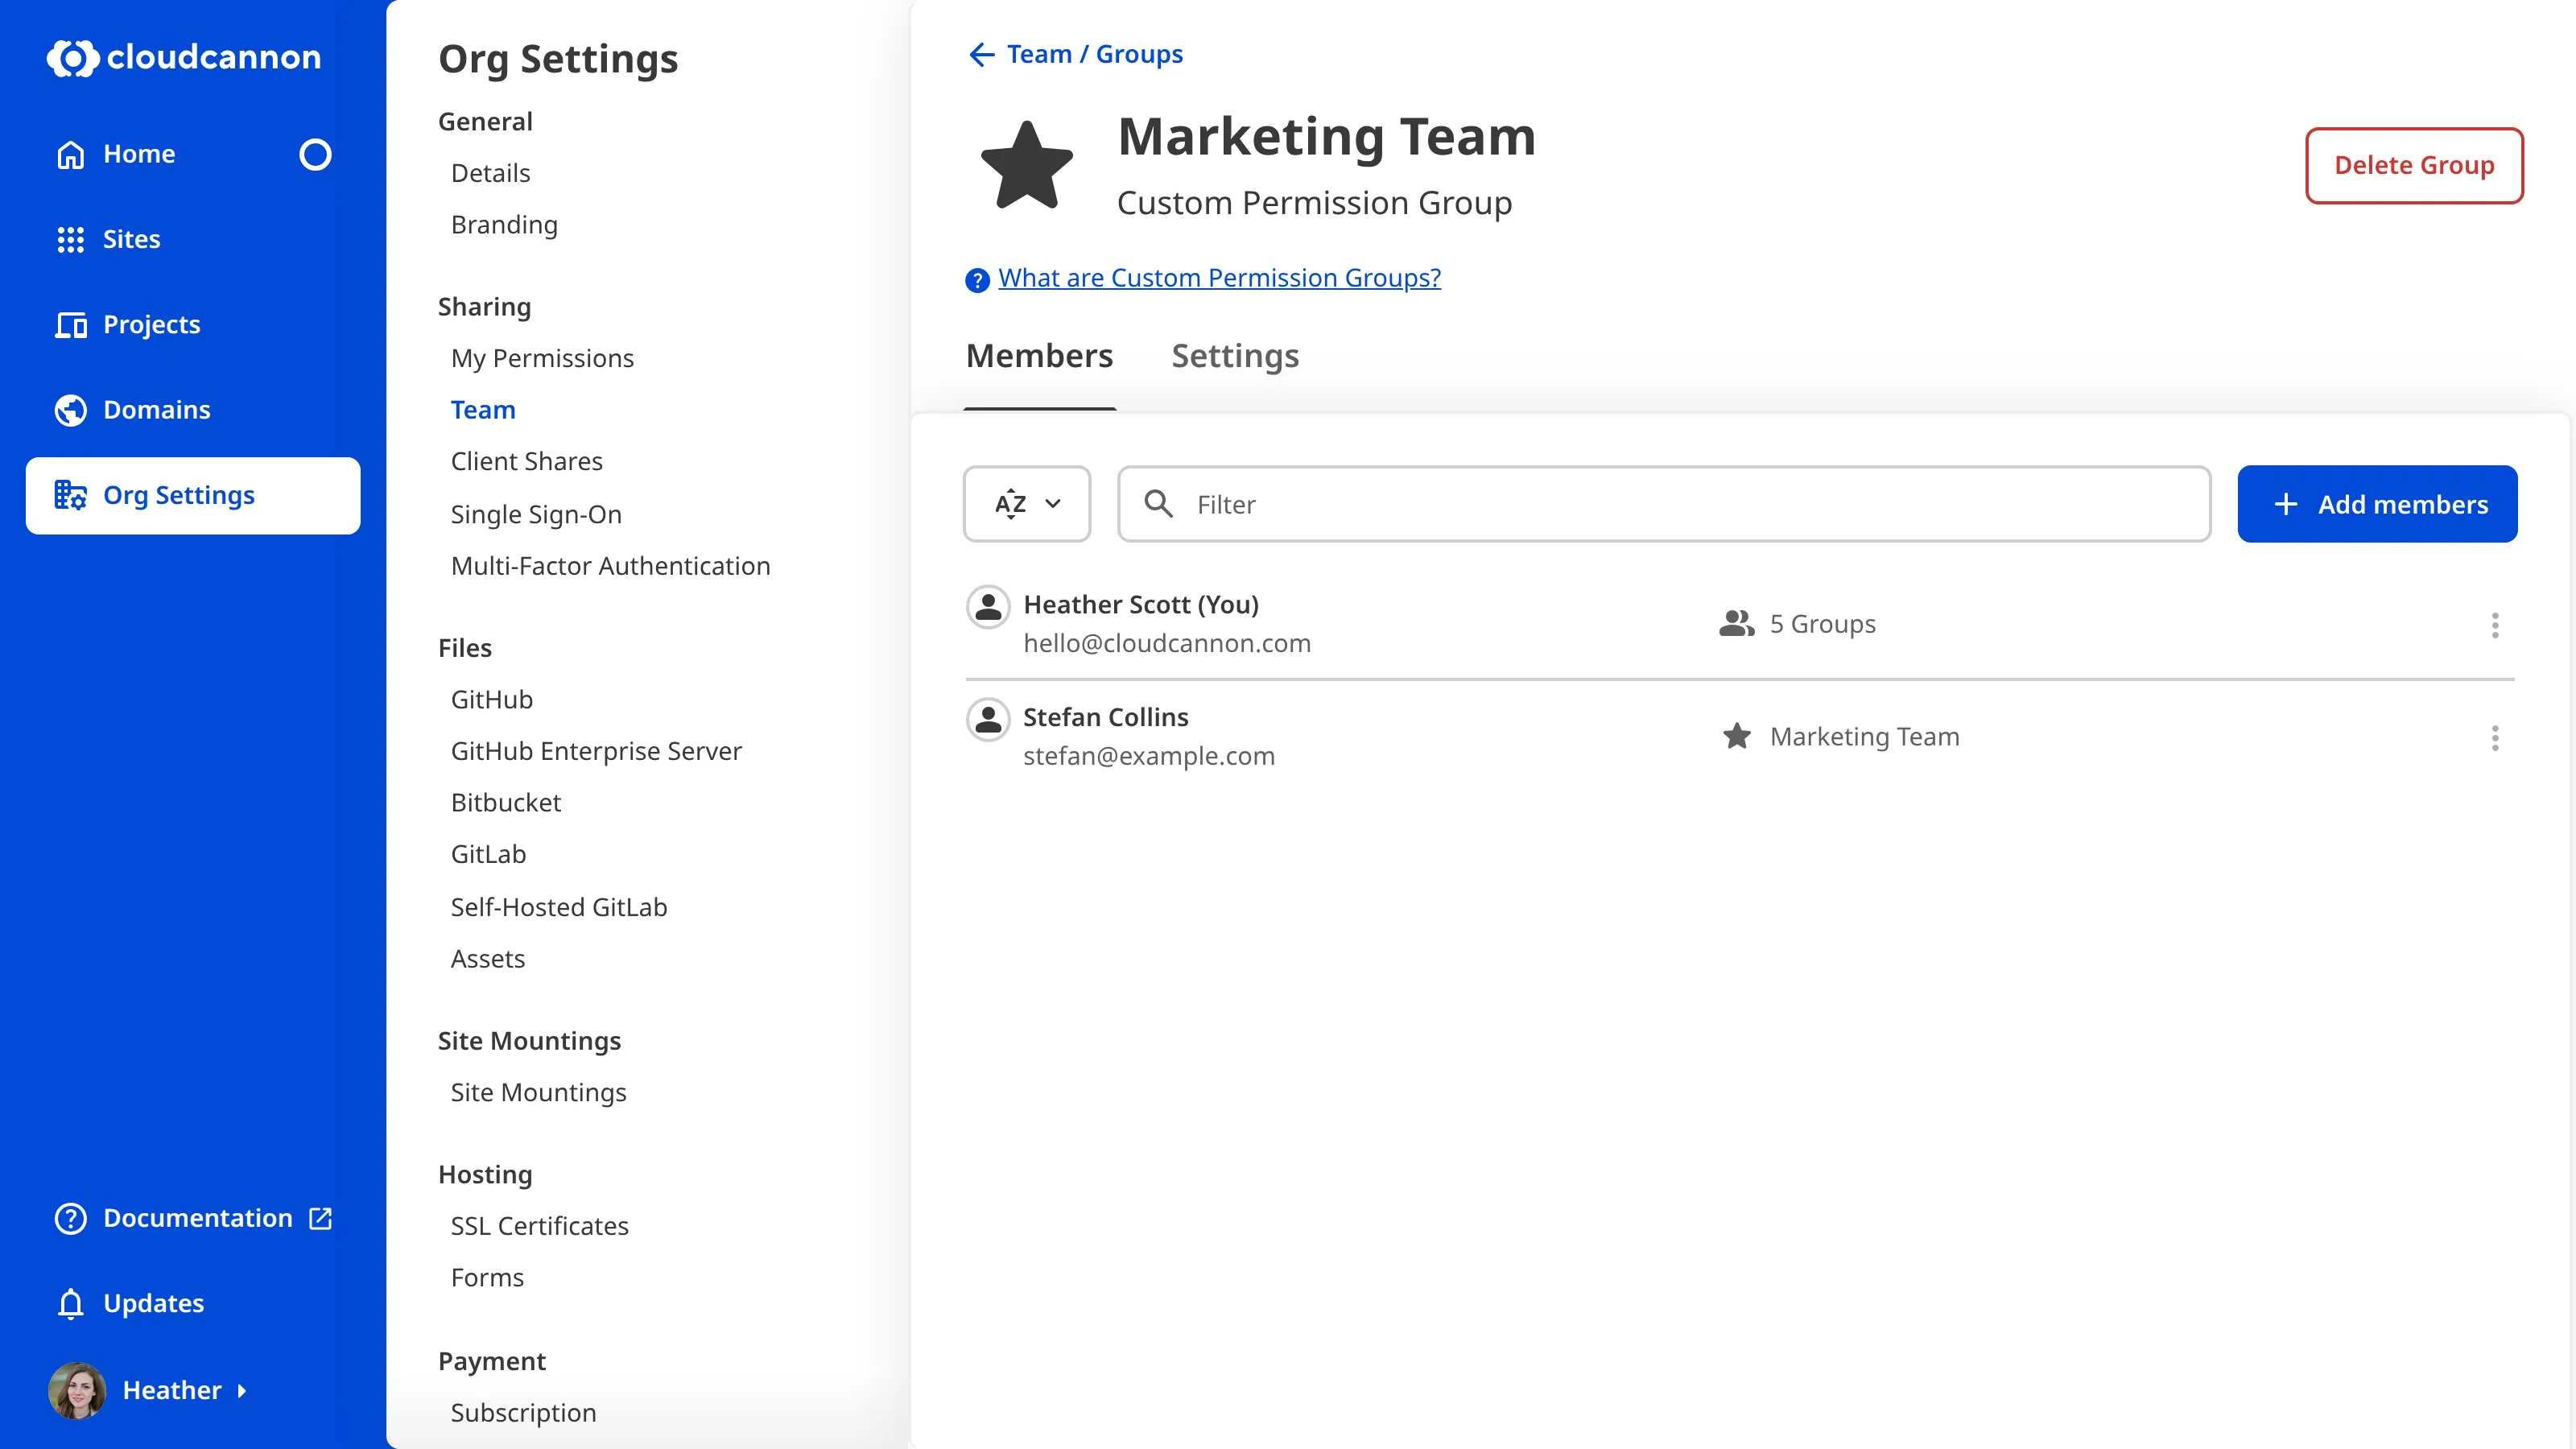Screen dimensions: 2576x1449
Task: Open Sites grid icon
Action: point(70,239)
